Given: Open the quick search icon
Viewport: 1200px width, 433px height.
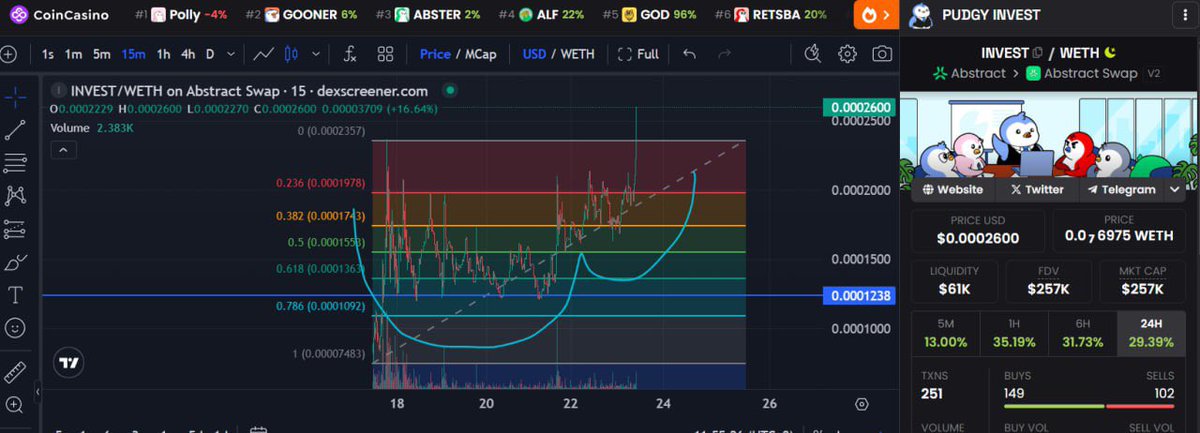Looking at the screenshot, I should (x=812, y=54).
